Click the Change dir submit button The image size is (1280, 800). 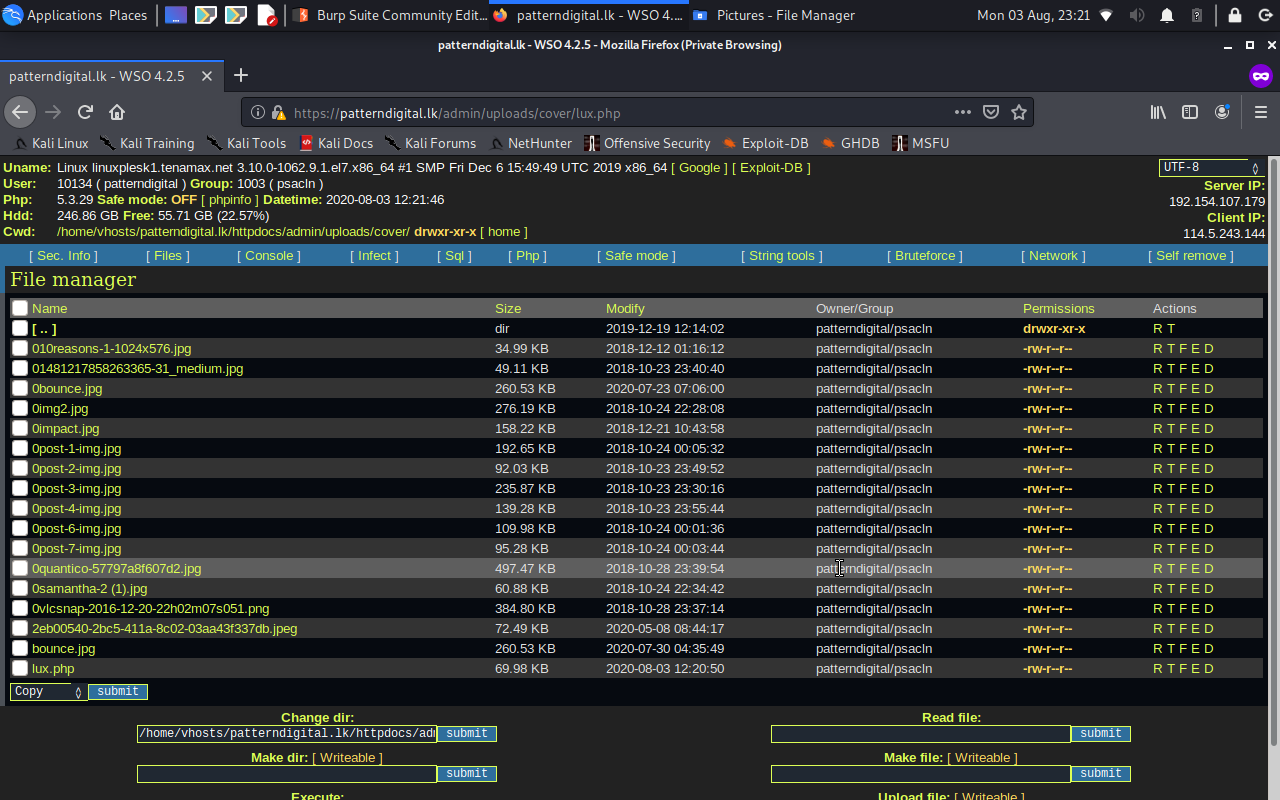click(467, 734)
